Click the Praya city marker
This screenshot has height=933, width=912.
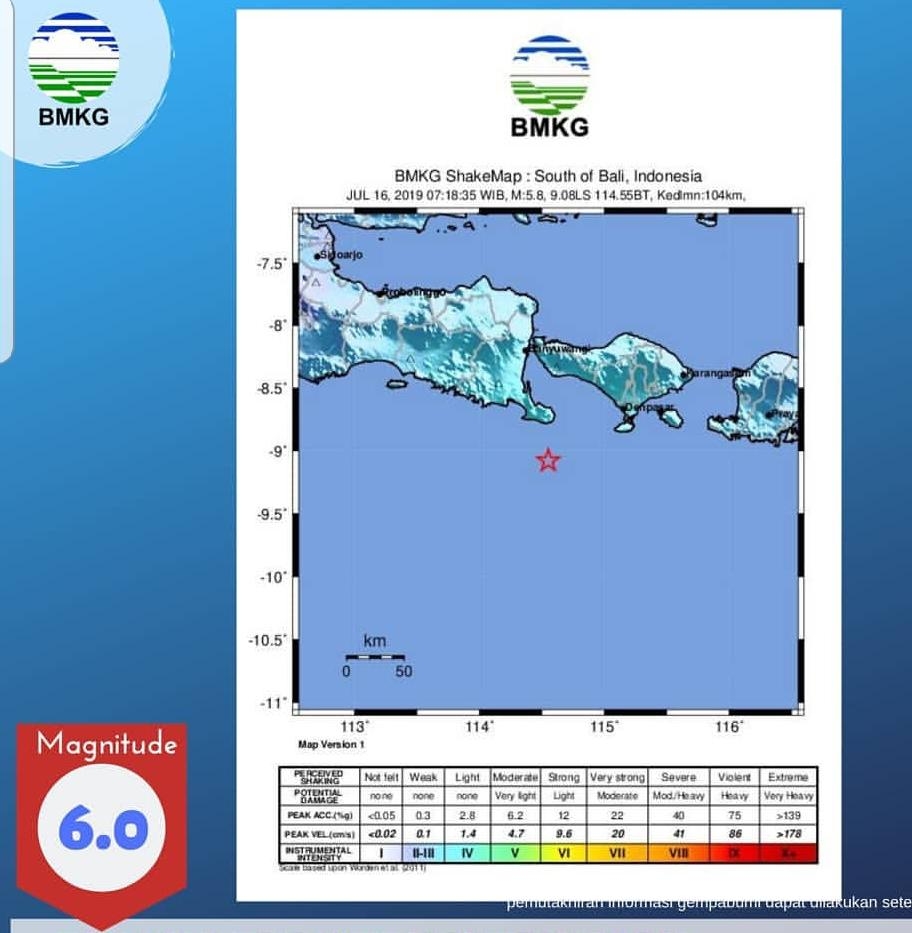pyautogui.click(x=769, y=414)
